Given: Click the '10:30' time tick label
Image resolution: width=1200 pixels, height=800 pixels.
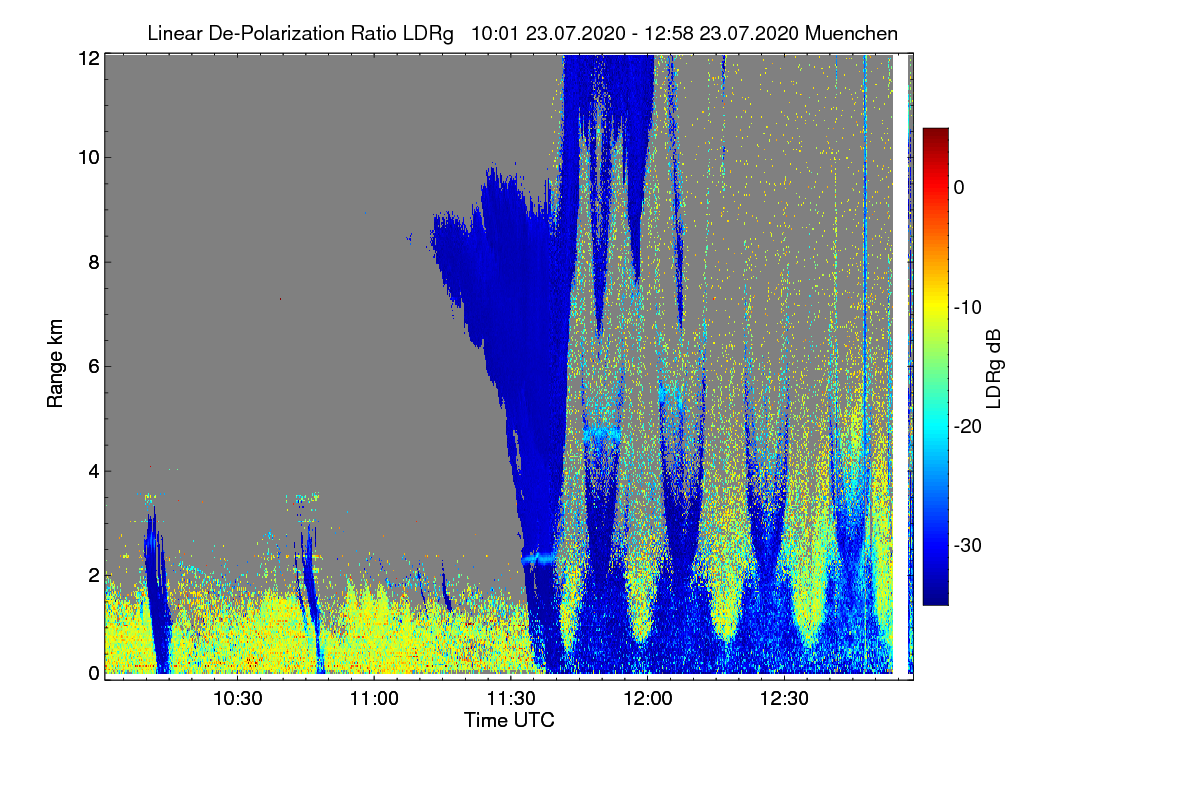Looking at the screenshot, I should tap(237, 698).
